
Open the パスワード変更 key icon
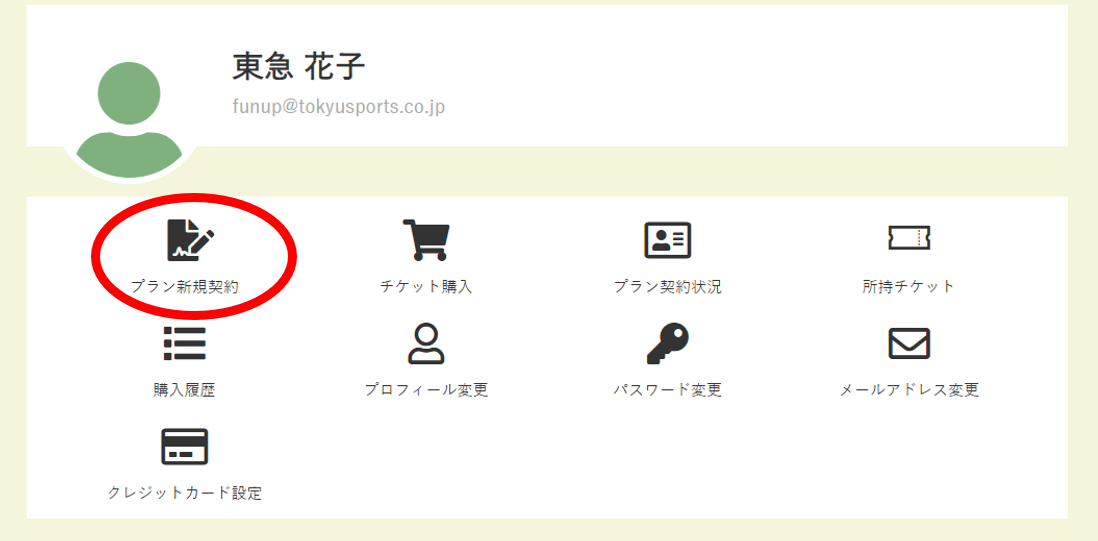[x=667, y=344]
